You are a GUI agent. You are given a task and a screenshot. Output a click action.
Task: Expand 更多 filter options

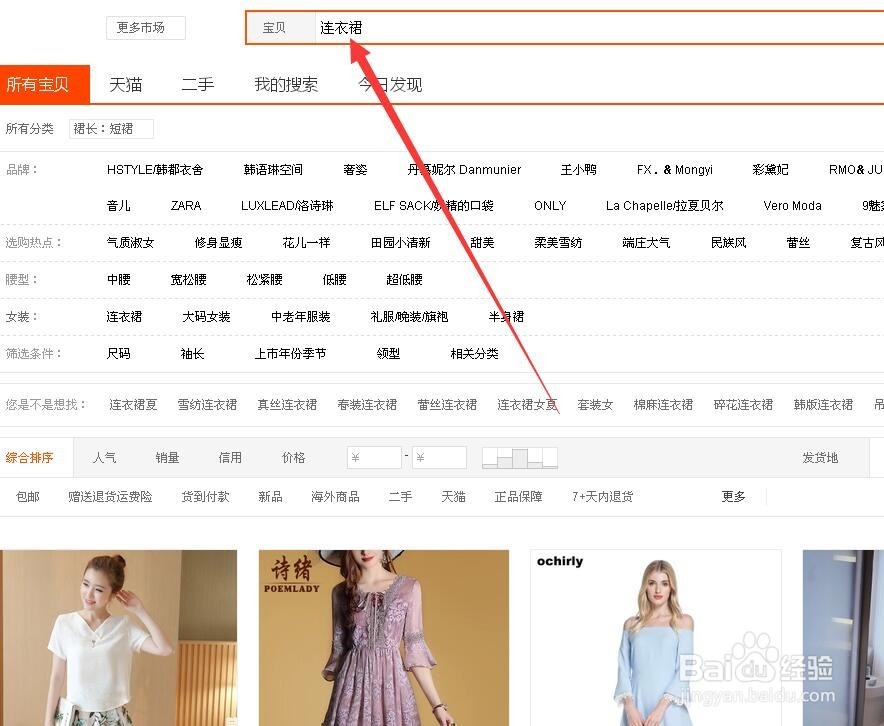(x=733, y=497)
